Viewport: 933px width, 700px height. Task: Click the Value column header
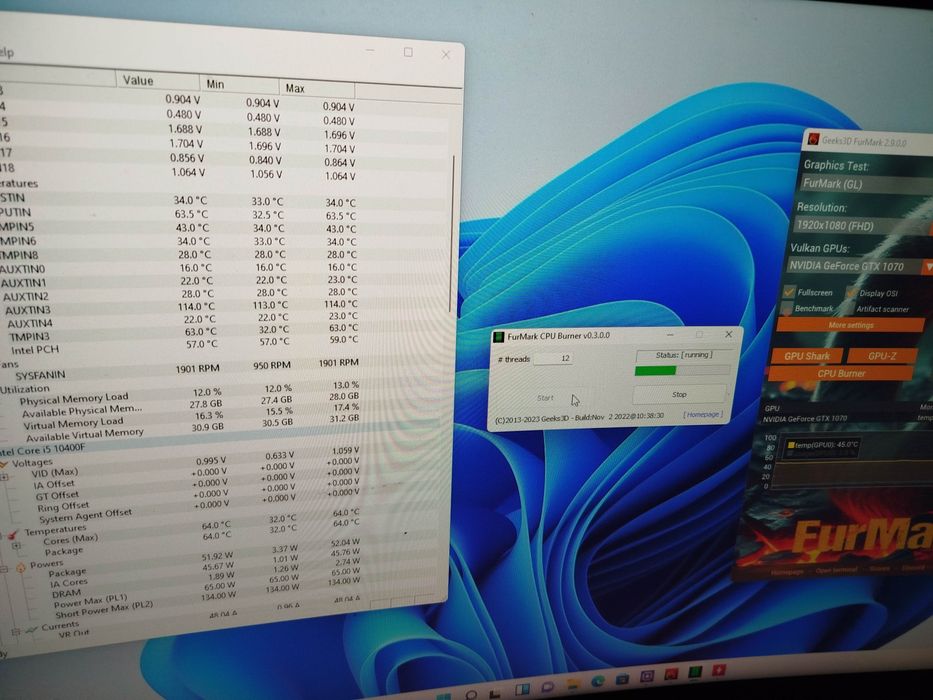pyautogui.click(x=157, y=80)
